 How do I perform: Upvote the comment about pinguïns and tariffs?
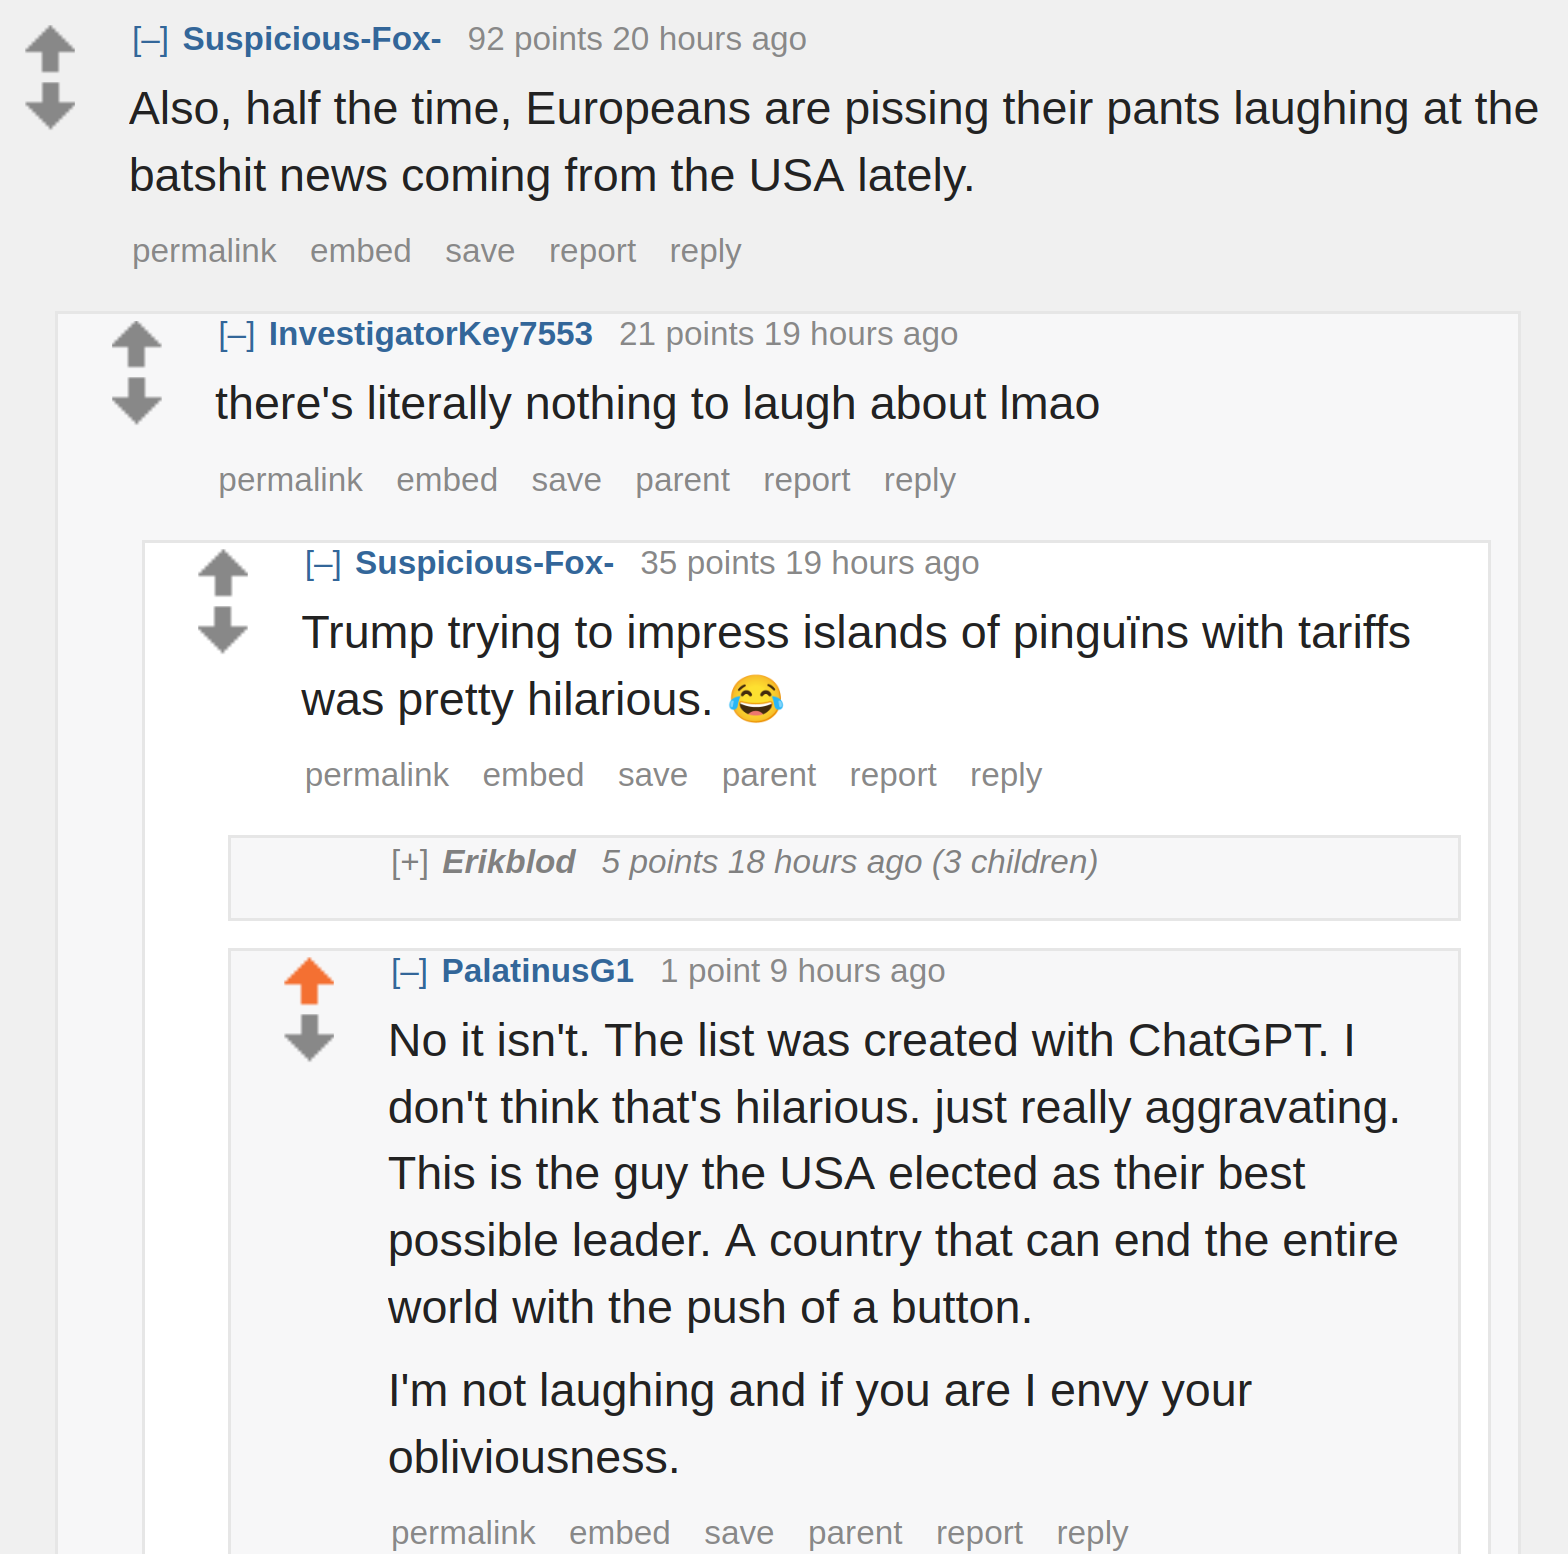(223, 573)
